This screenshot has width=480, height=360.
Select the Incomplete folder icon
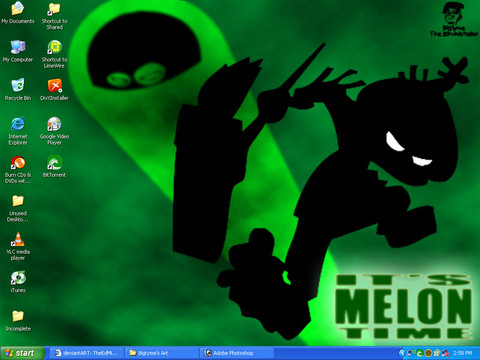coord(18,320)
